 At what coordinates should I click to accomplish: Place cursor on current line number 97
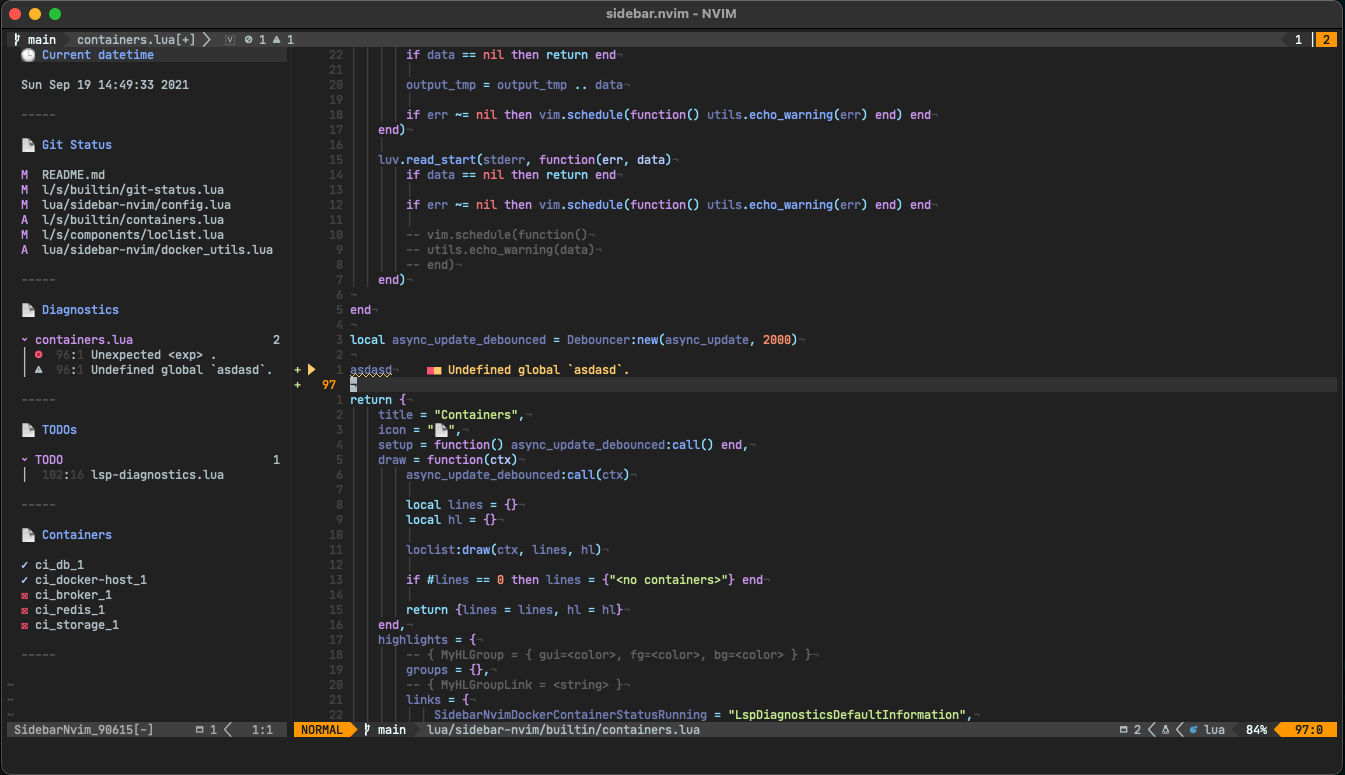tap(329, 385)
